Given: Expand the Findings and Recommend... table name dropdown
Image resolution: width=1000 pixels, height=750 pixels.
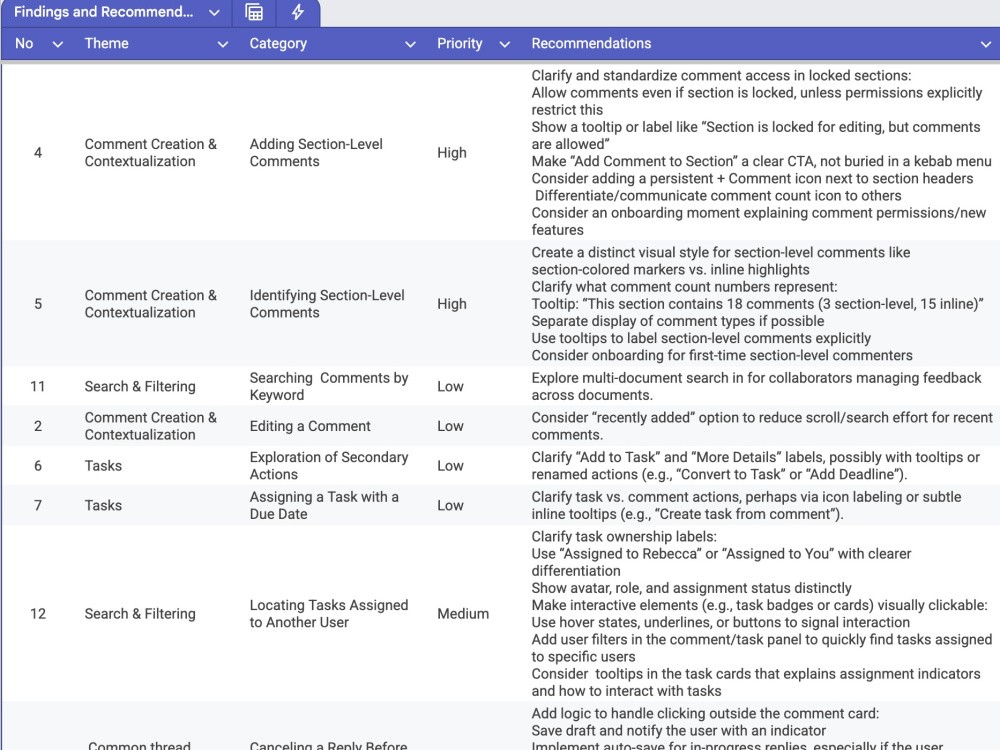Looking at the screenshot, I should [x=214, y=12].
